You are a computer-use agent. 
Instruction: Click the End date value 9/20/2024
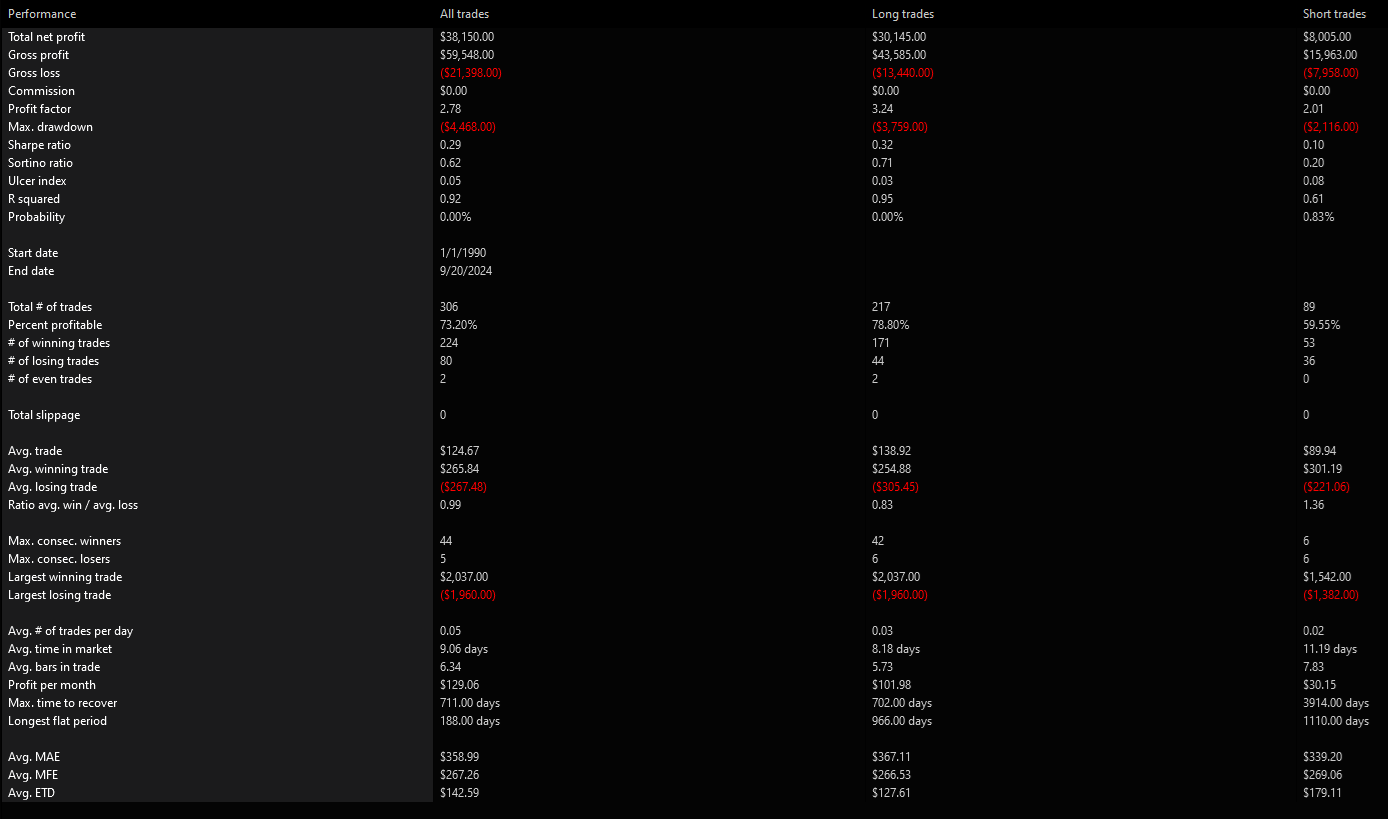tap(465, 271)
